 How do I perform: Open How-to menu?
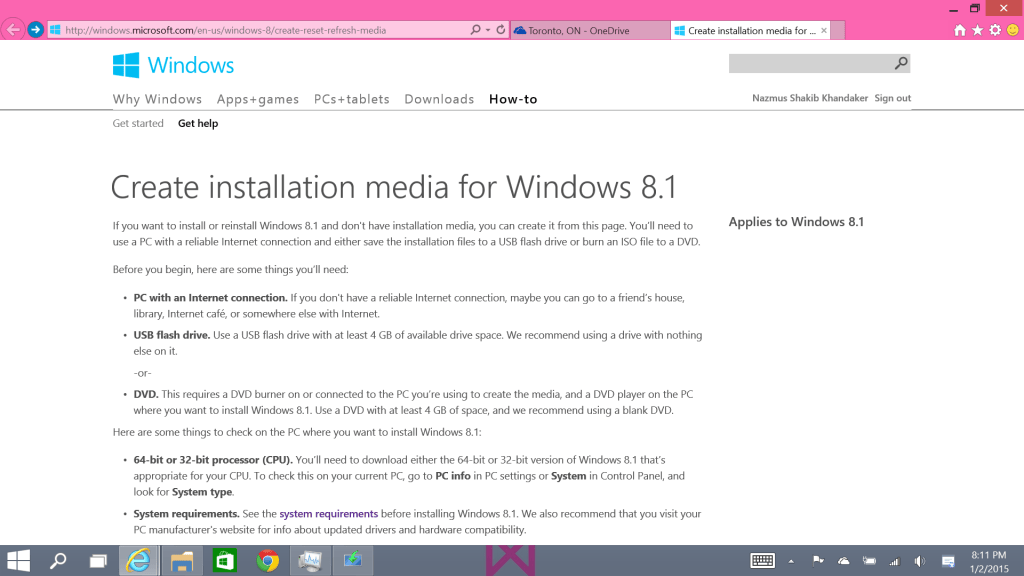(513, 99)
